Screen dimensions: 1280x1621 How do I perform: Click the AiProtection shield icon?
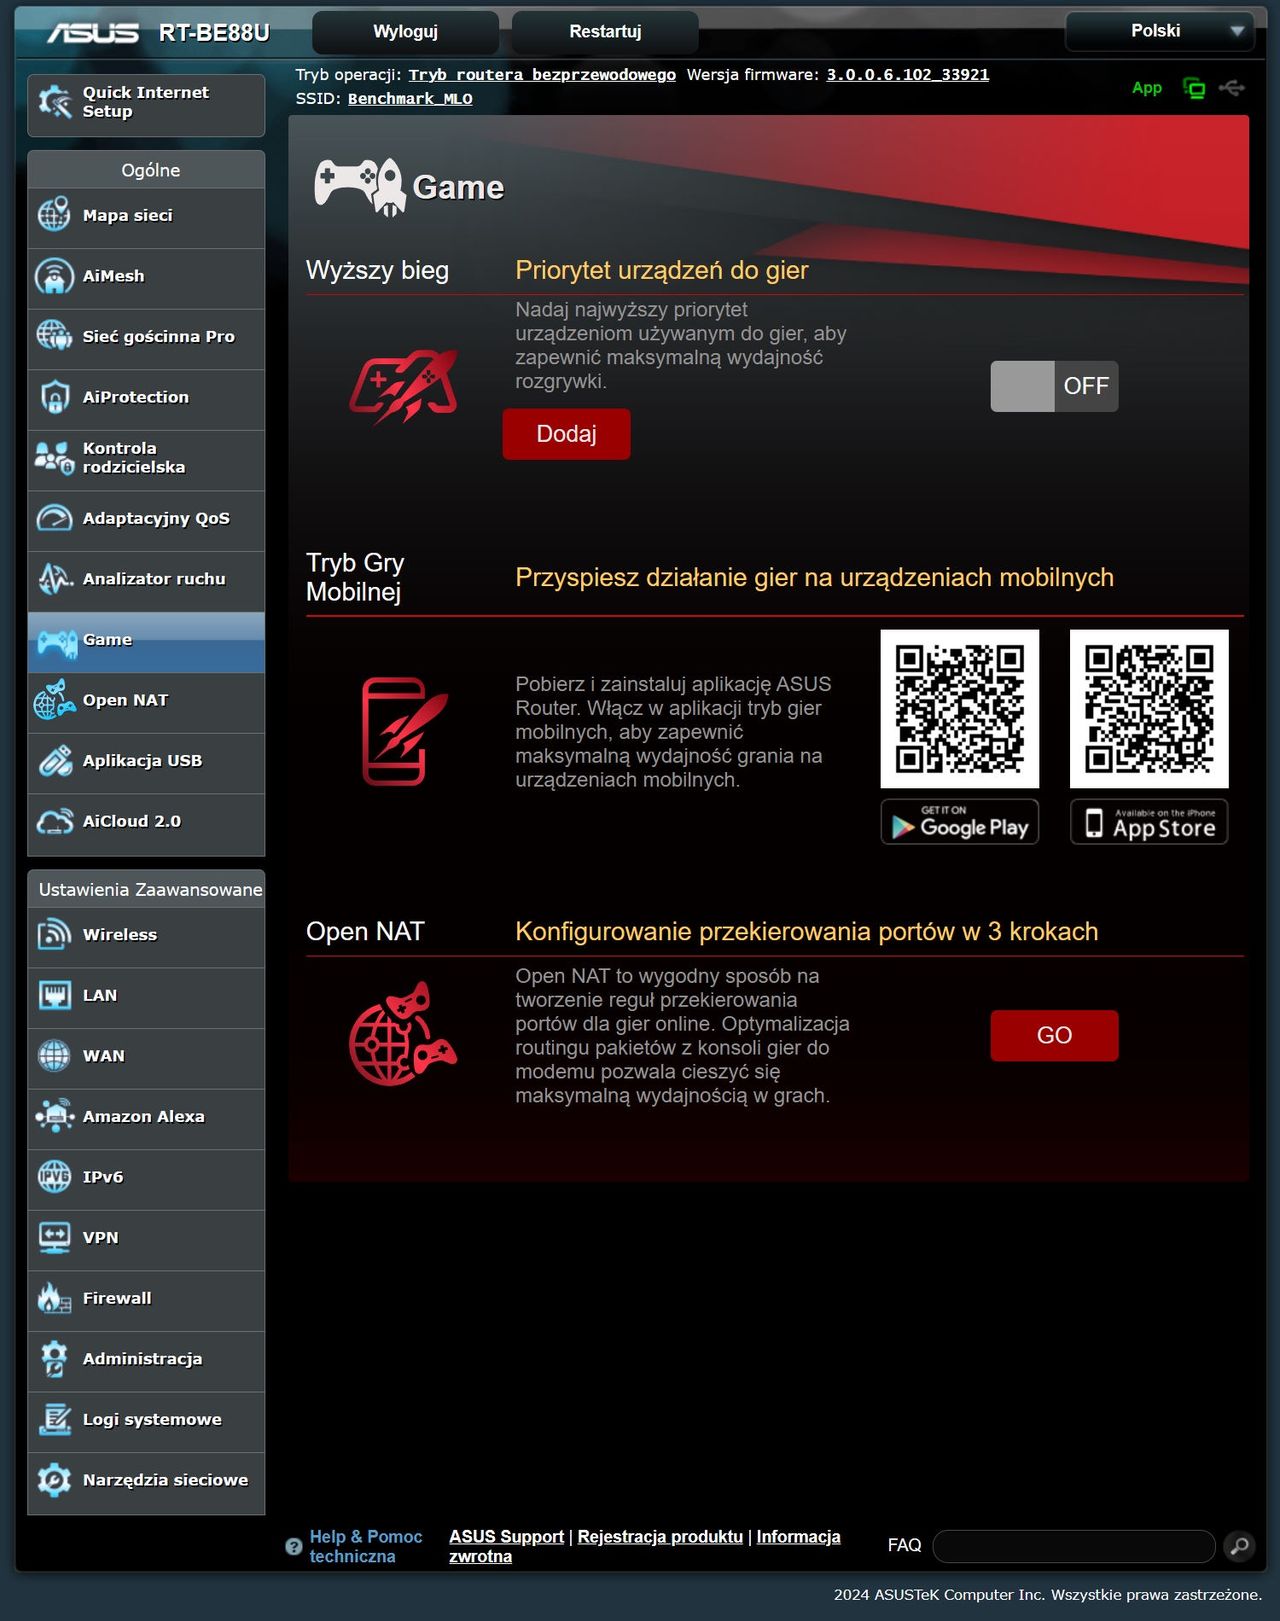(x=54, y=397)
